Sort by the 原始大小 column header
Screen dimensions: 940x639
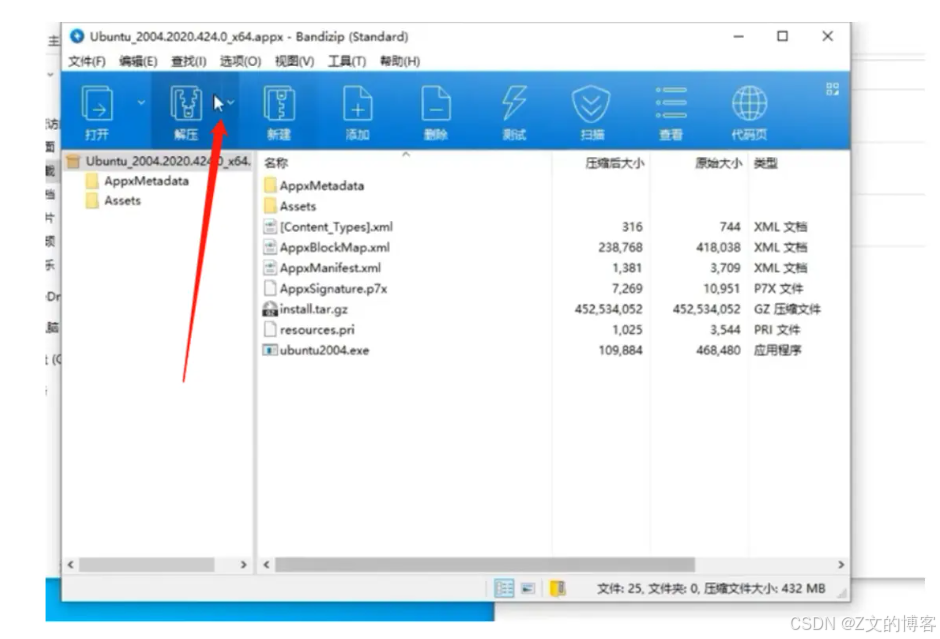718,163
